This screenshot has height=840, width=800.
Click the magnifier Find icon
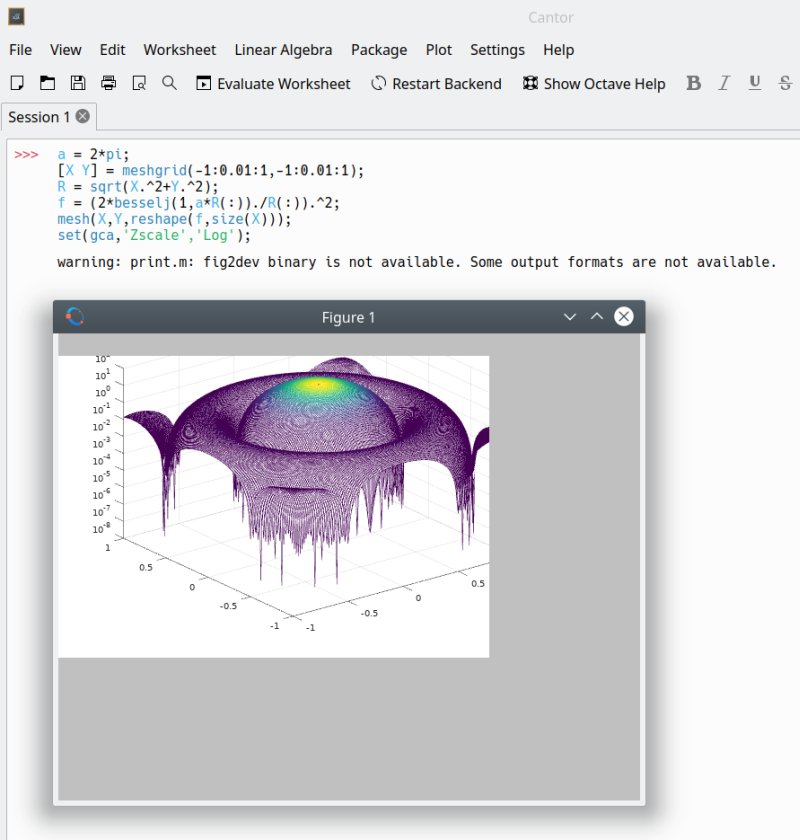pos(170,83)
